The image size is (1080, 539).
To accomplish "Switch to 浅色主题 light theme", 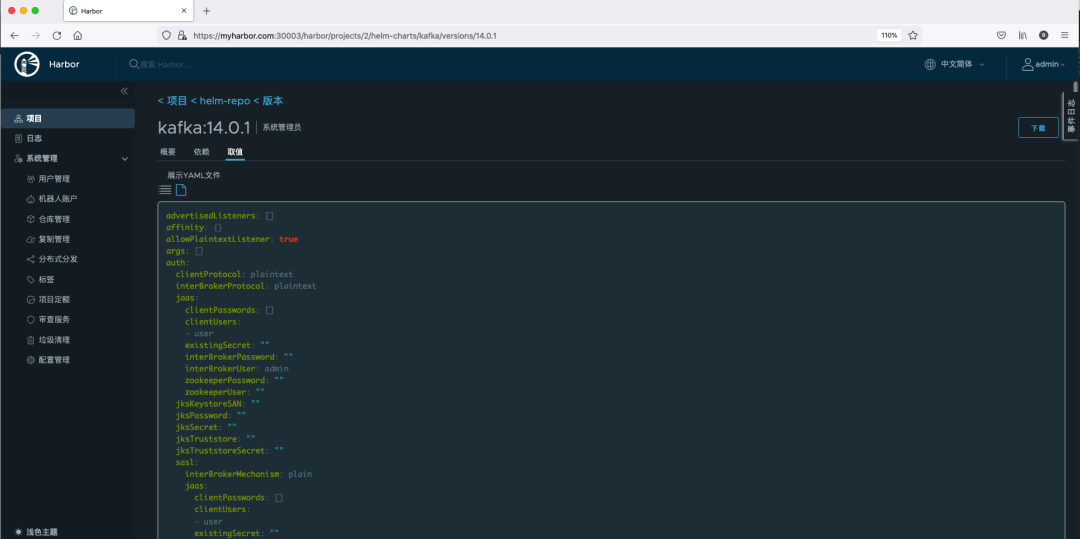I will click(x=36, y=532).
